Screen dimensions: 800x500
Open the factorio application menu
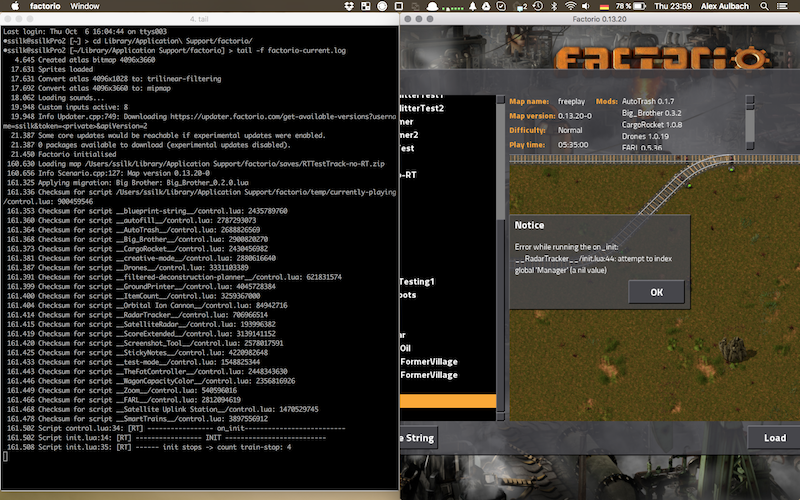45,6
